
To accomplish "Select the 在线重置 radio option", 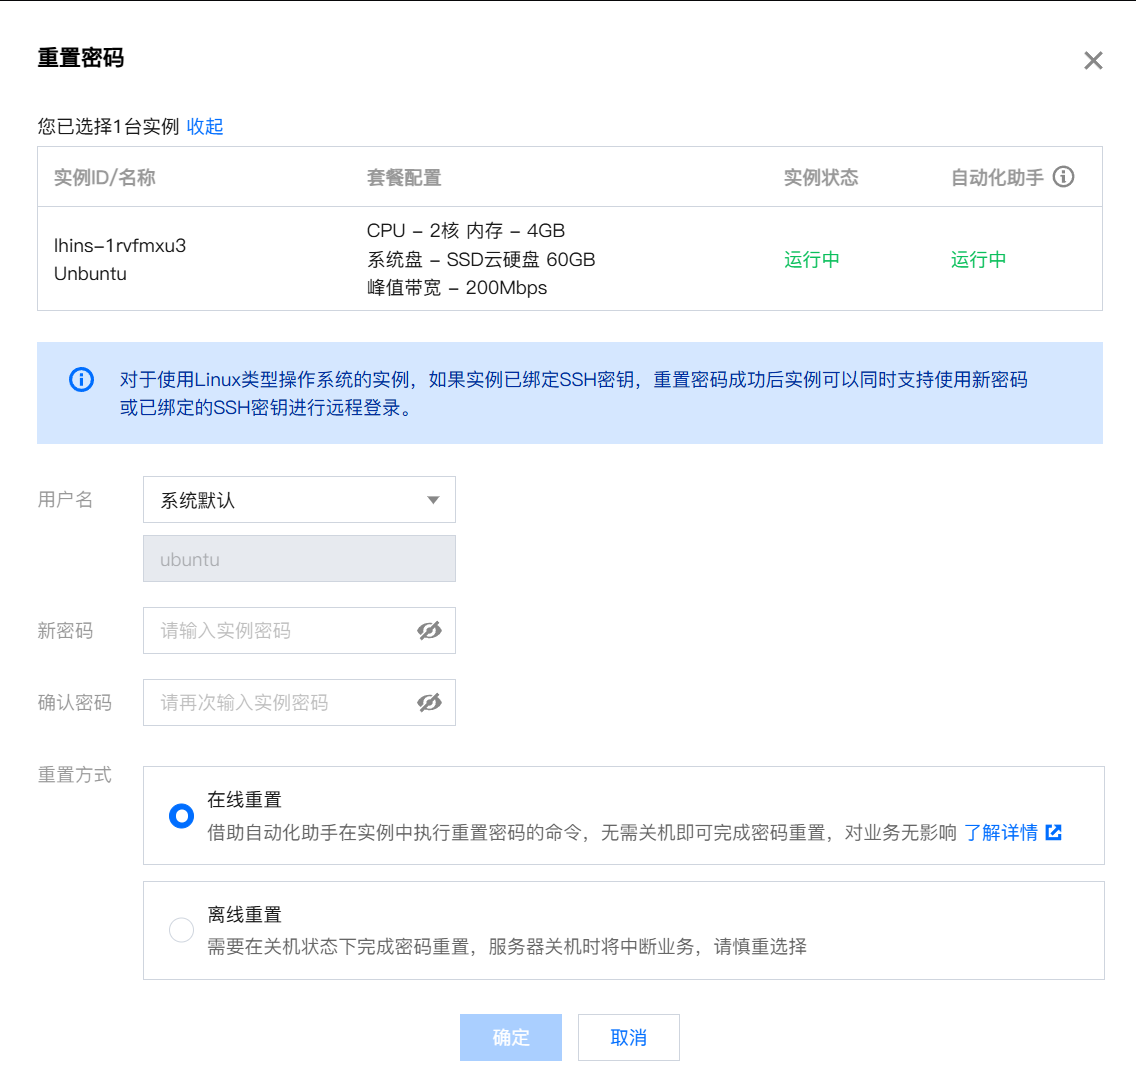I will click(x=181, y=816).
